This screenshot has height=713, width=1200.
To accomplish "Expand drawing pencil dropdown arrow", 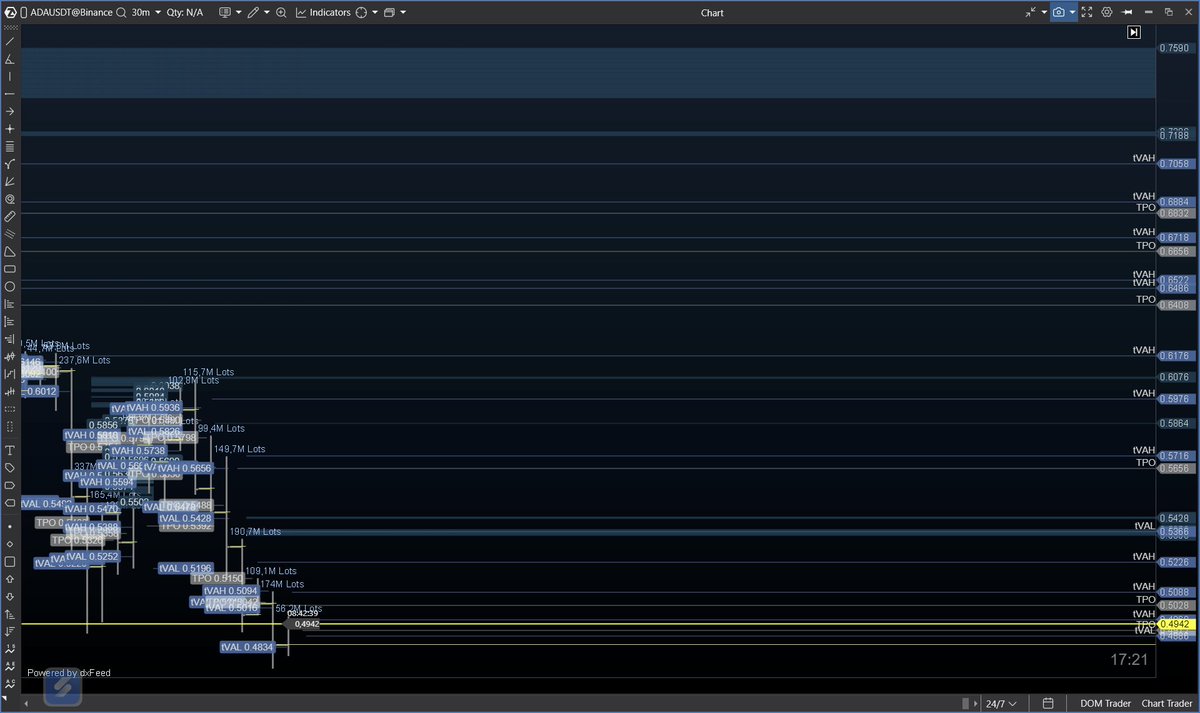I will [267, 13].
